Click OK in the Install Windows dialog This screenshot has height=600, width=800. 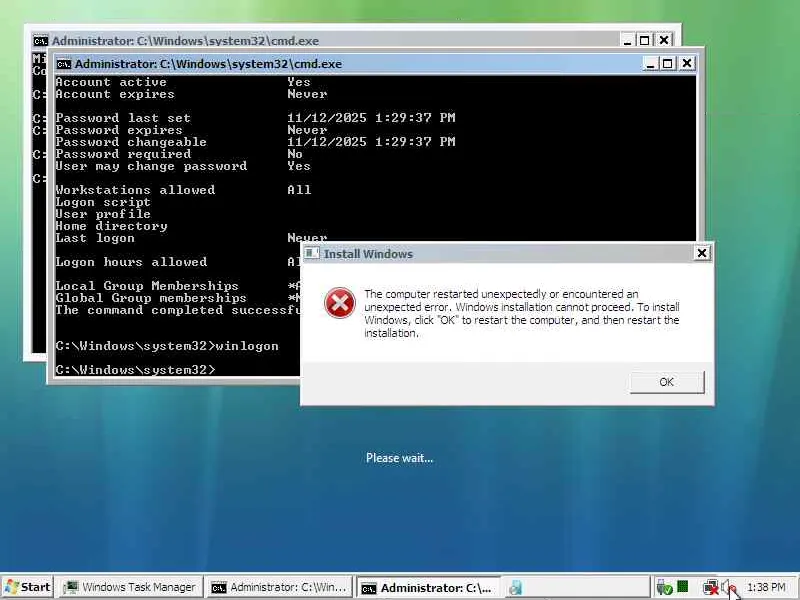[x=667, y=382]
